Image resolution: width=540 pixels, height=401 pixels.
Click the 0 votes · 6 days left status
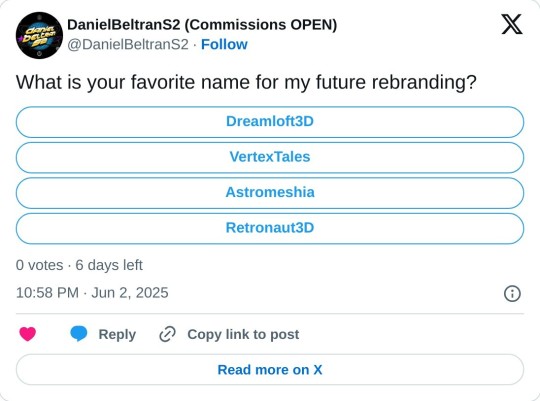pos(79,265)
